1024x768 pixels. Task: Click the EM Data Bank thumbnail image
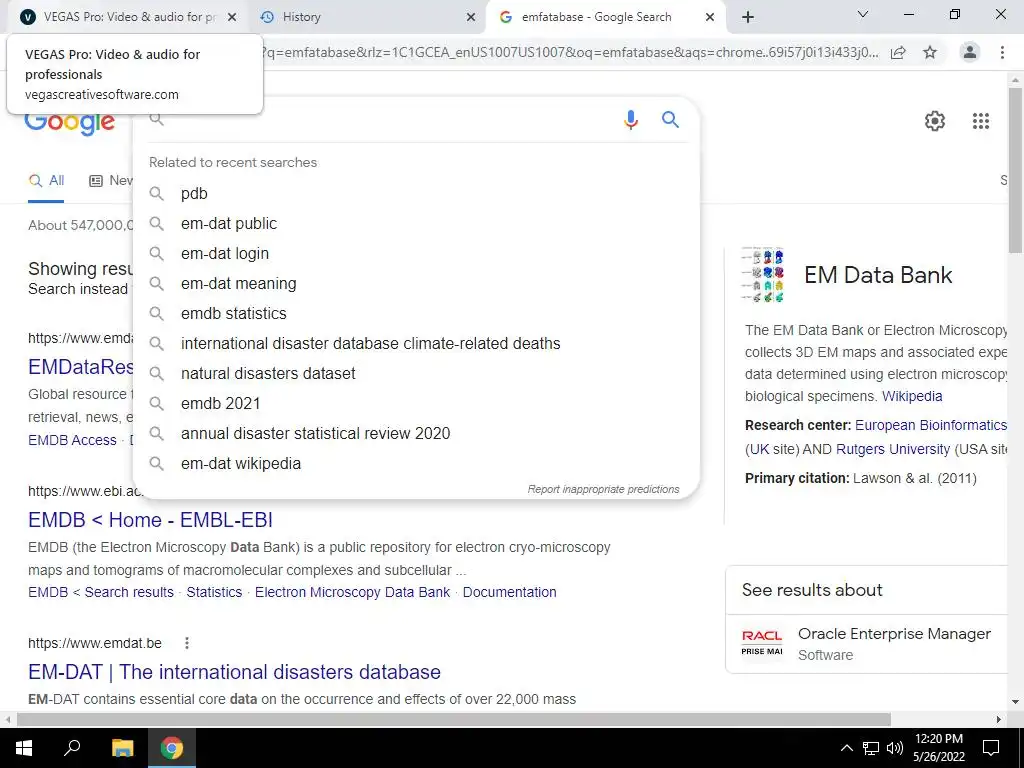coord(763,275)
